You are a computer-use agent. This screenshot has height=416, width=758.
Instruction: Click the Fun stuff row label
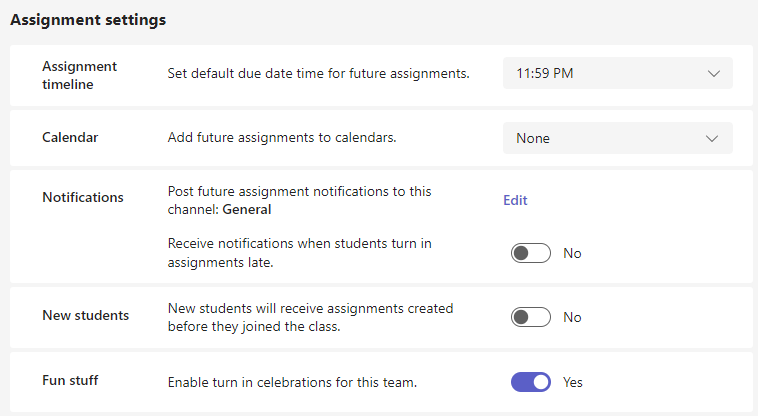click(70, 380)
